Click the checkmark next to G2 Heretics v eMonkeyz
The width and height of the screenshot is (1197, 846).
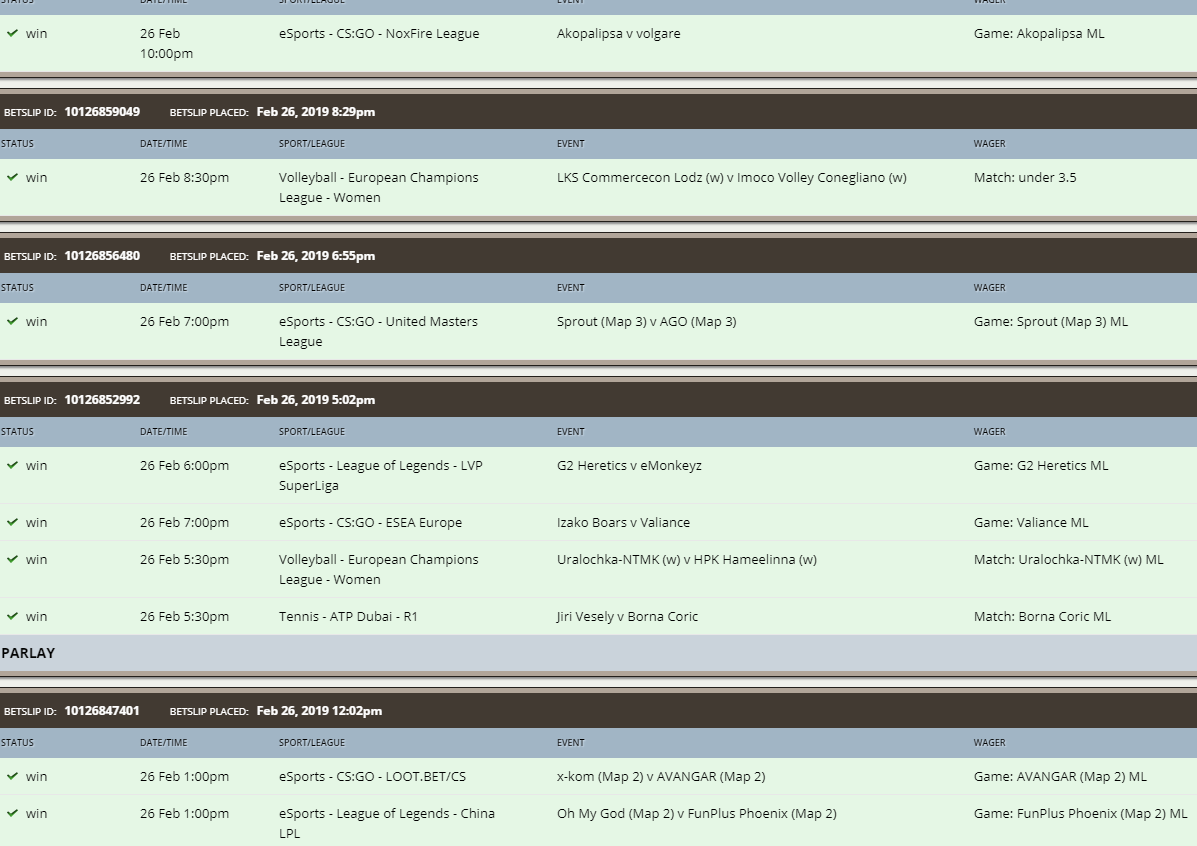point(12,465)
